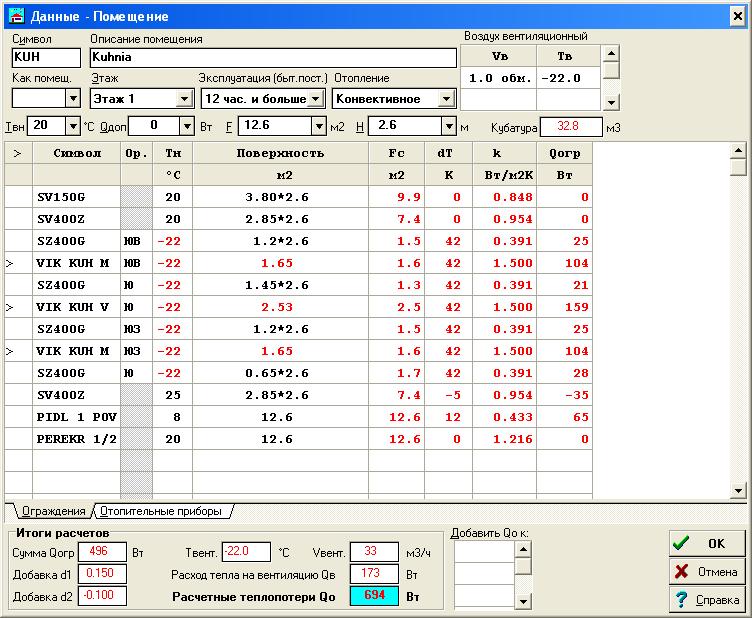The image size is (752, 618).
Task: Click k value 1.216
Action: tap(505, 439)
